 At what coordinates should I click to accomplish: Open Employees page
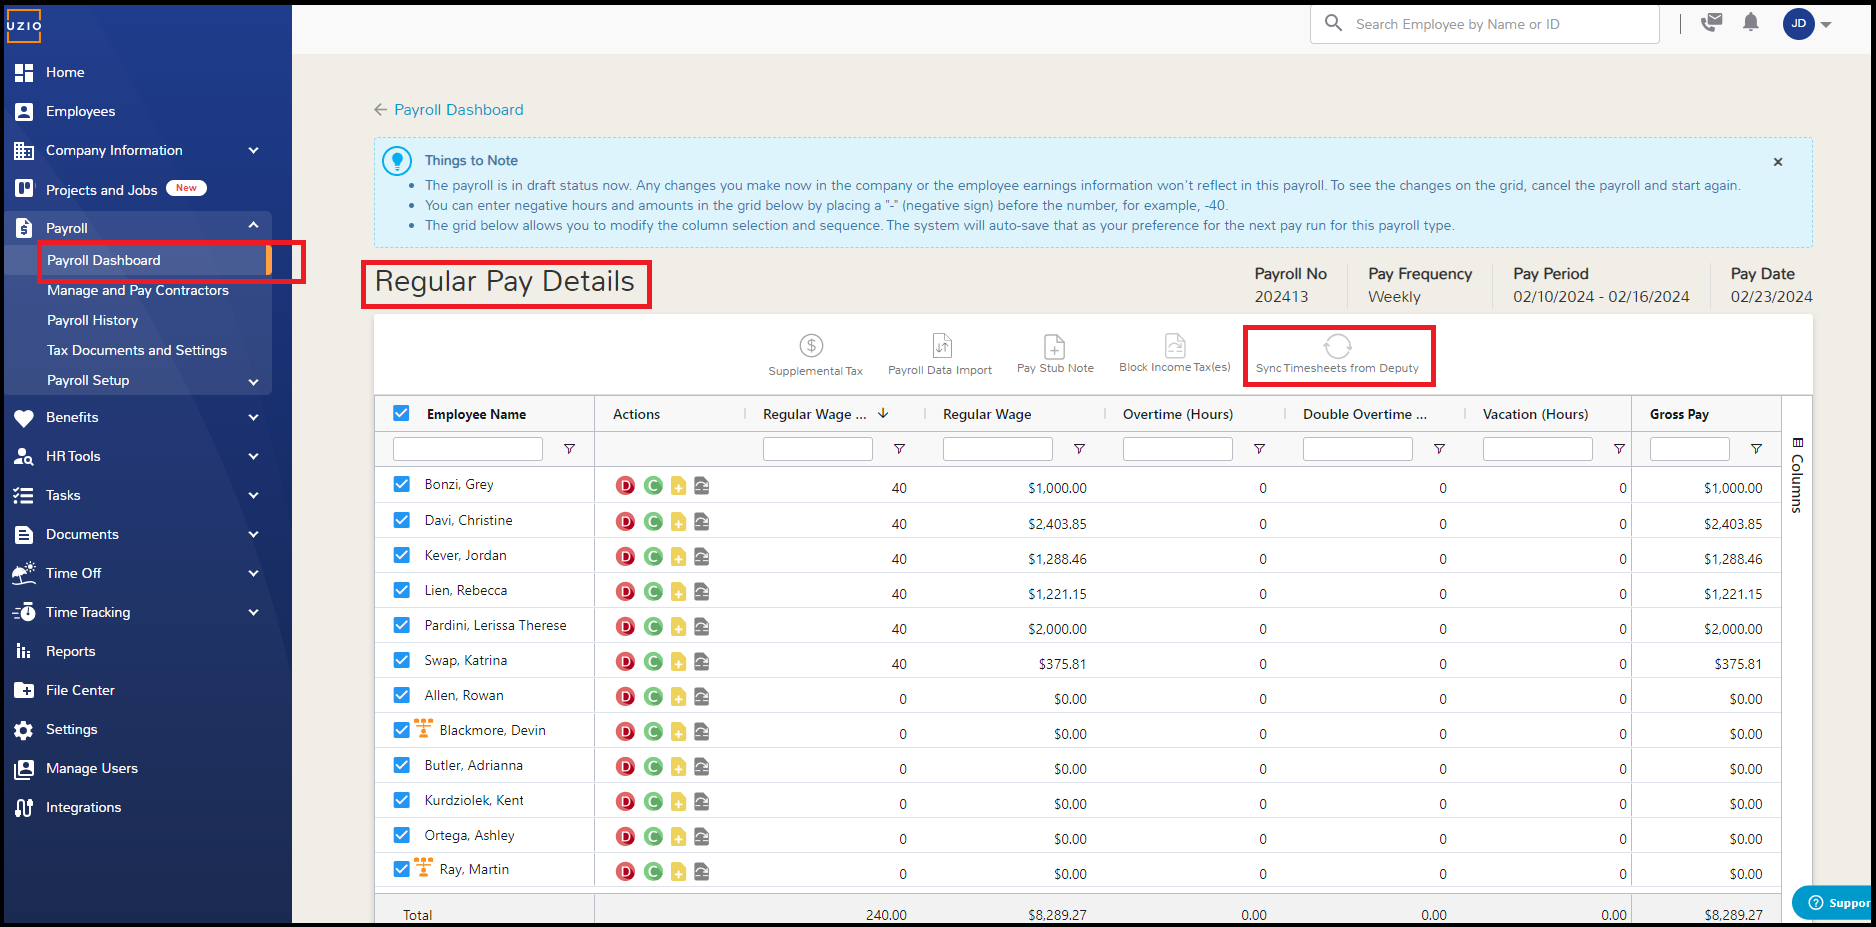(80, 111)
